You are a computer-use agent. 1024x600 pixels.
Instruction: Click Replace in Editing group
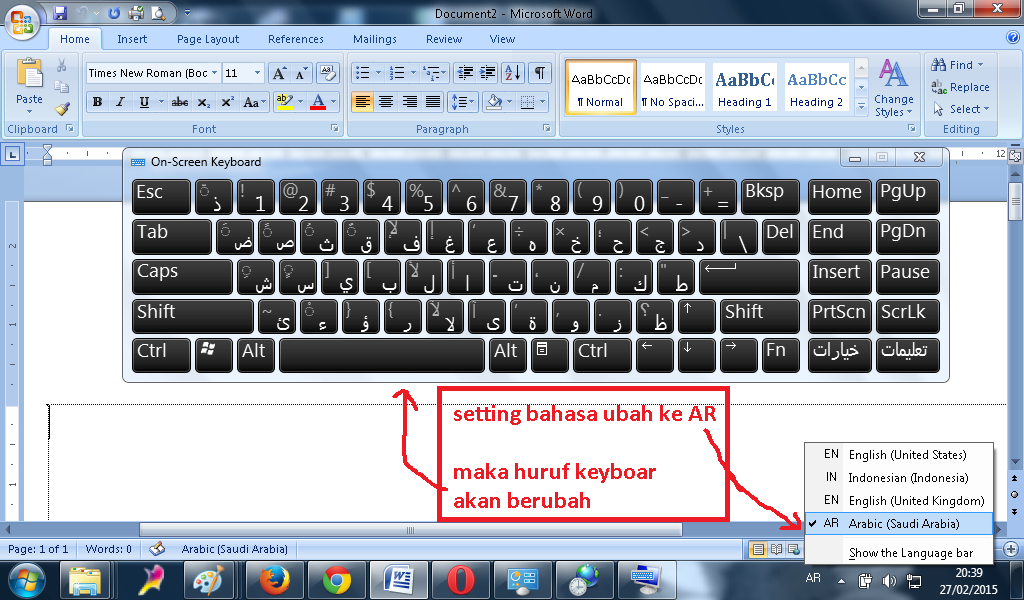(x=960, y=87)
